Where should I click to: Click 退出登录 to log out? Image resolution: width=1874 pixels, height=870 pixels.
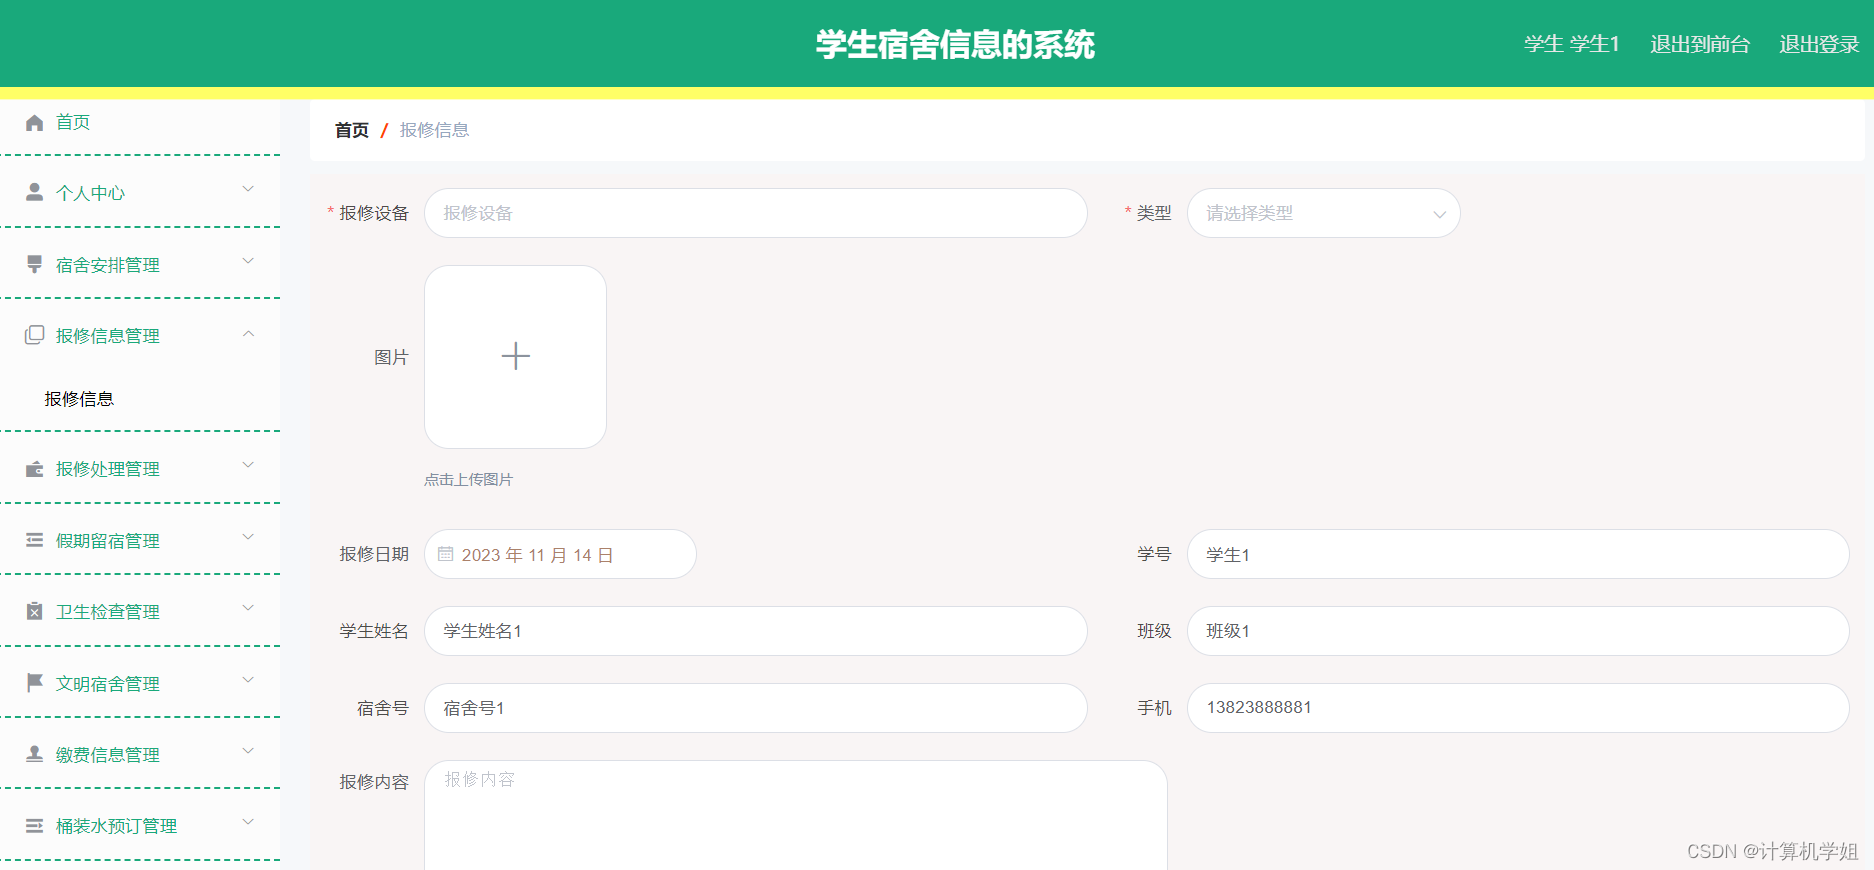[1819, 44]
